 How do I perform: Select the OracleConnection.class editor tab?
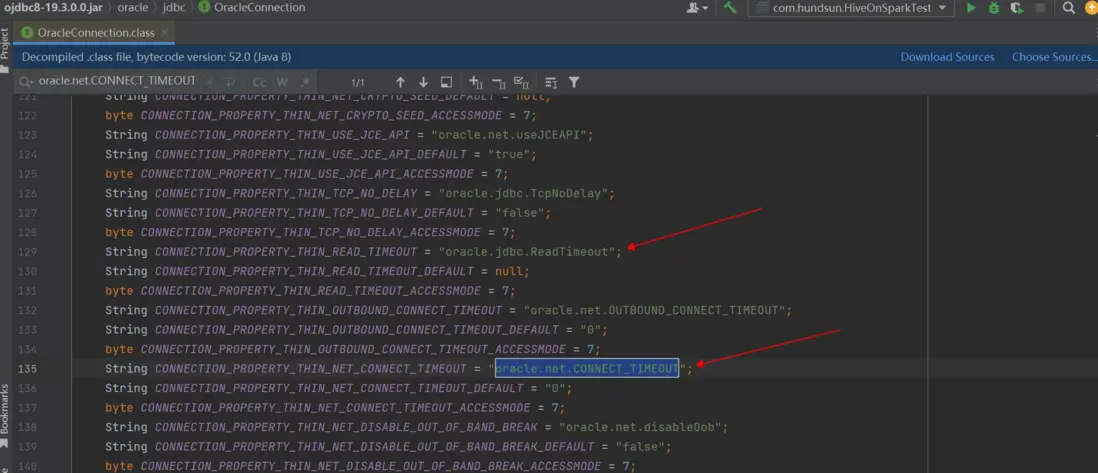95,32
